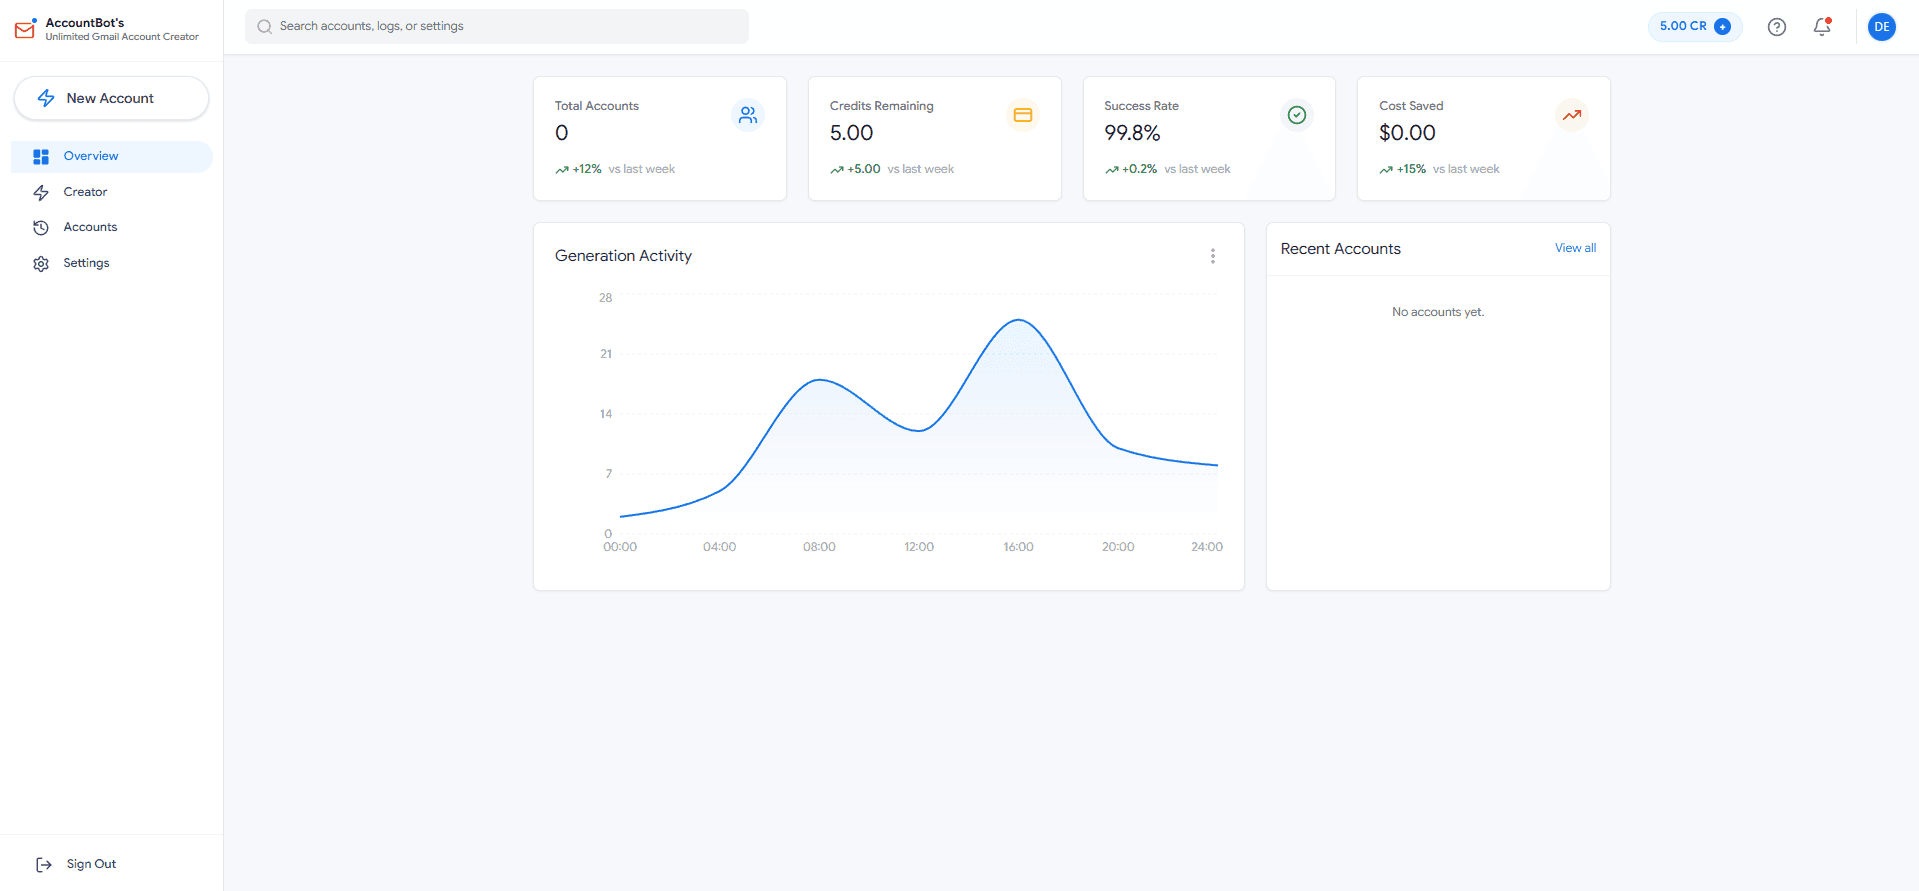Click the Credits Remaining card icon
This screenshot has width=1919, height=891.
1022,116
